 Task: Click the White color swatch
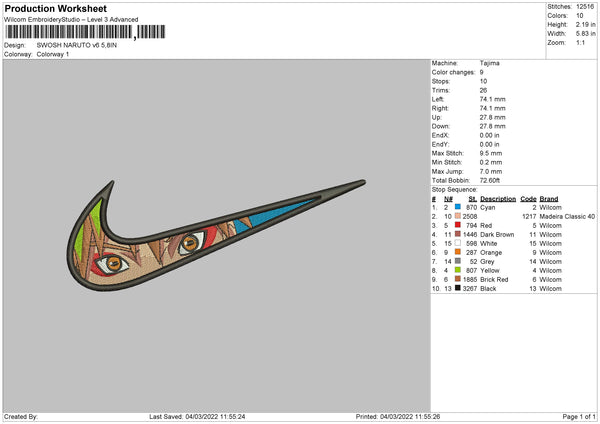pos(458,243)
